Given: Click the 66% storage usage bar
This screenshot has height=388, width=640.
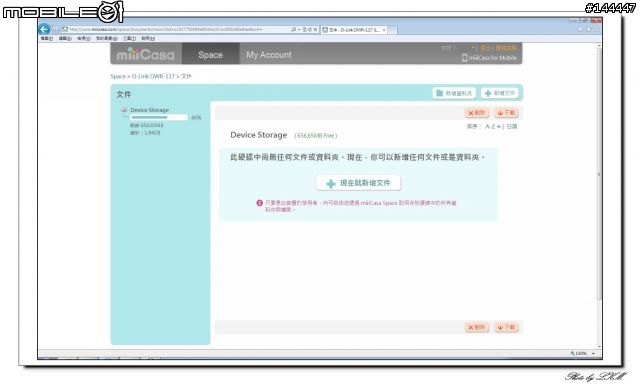Looking at the screenshot, I should (159, 118).
